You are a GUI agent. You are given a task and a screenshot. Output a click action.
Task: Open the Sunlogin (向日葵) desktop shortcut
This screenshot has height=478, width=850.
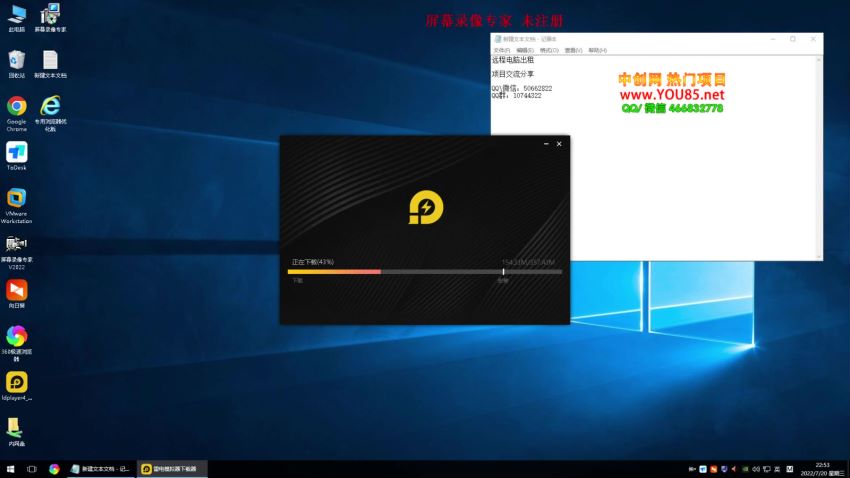16,294
